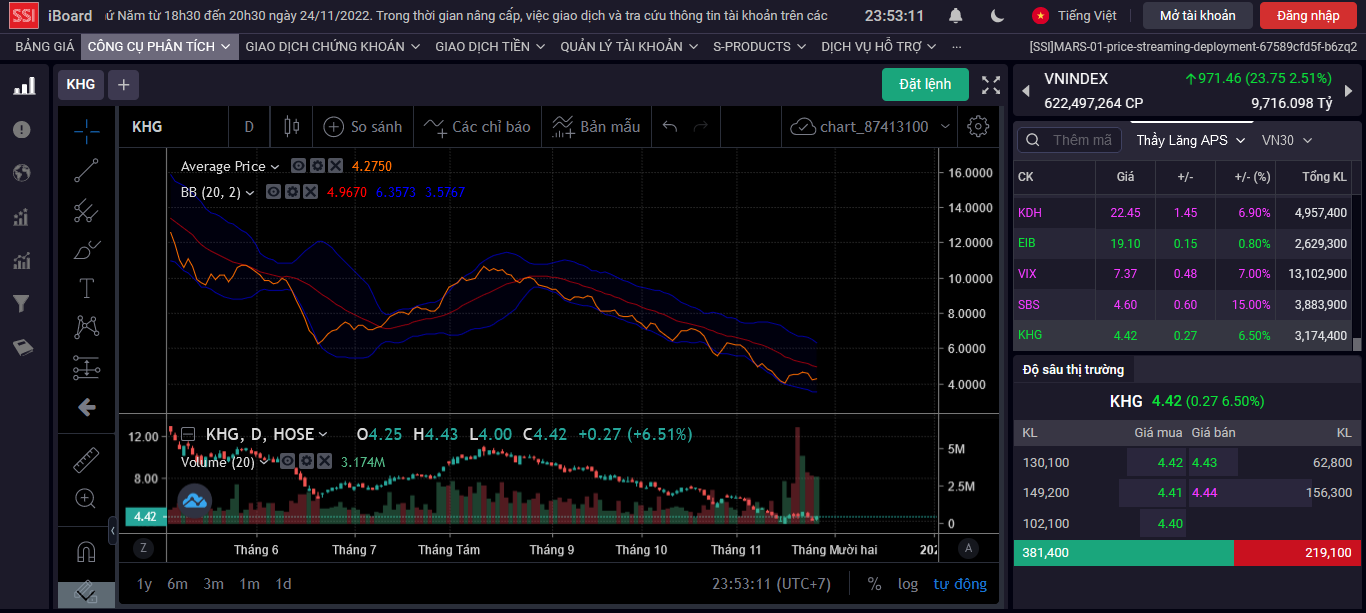
Task: Click 'So sánh' compare button
Action: click(x=363, y=127)
